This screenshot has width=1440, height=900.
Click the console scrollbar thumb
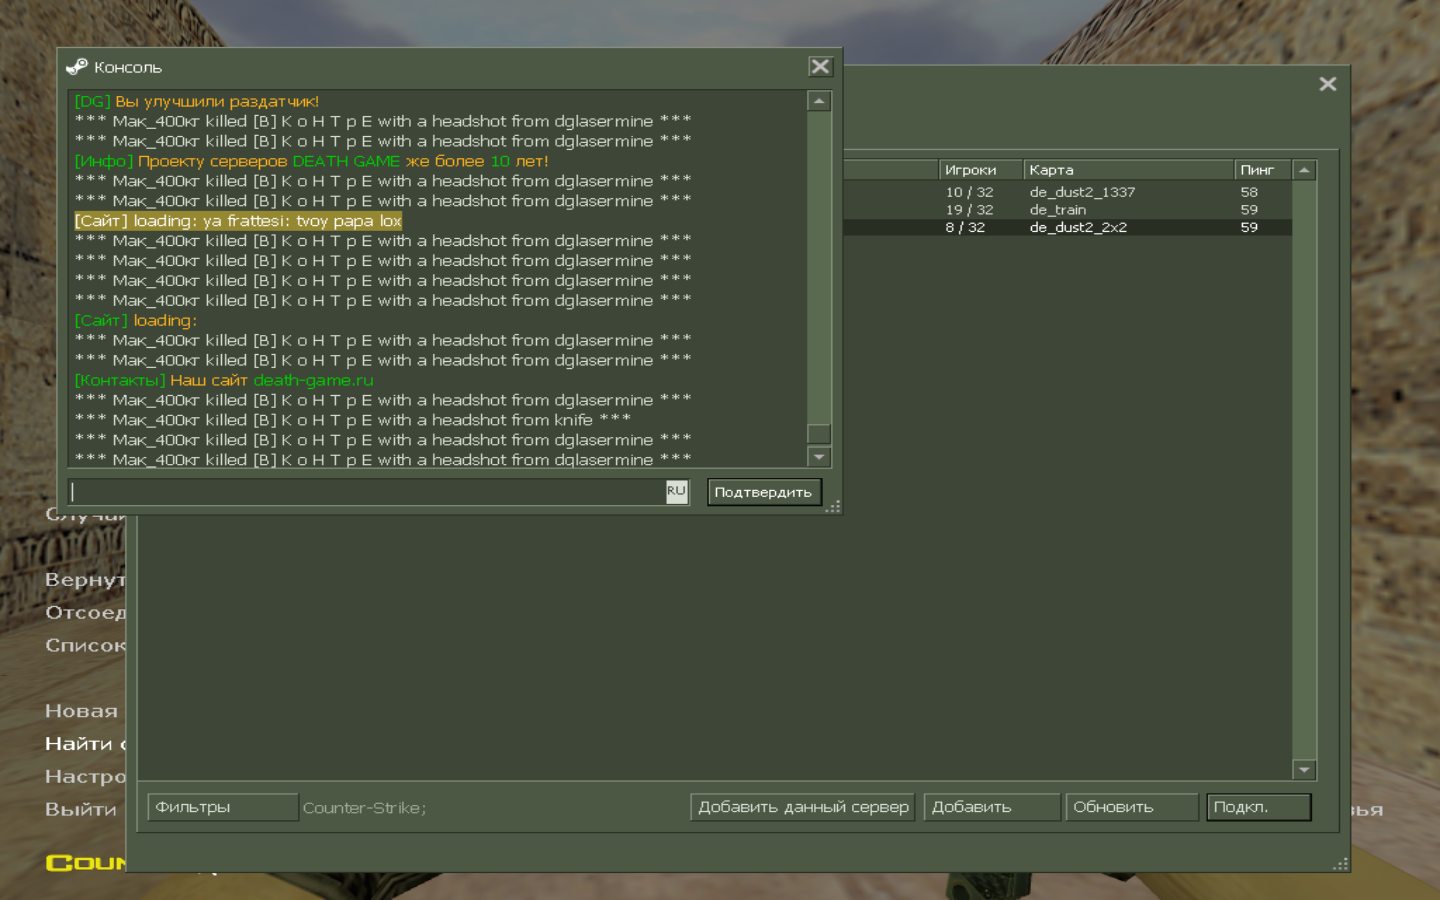point(819,433)
